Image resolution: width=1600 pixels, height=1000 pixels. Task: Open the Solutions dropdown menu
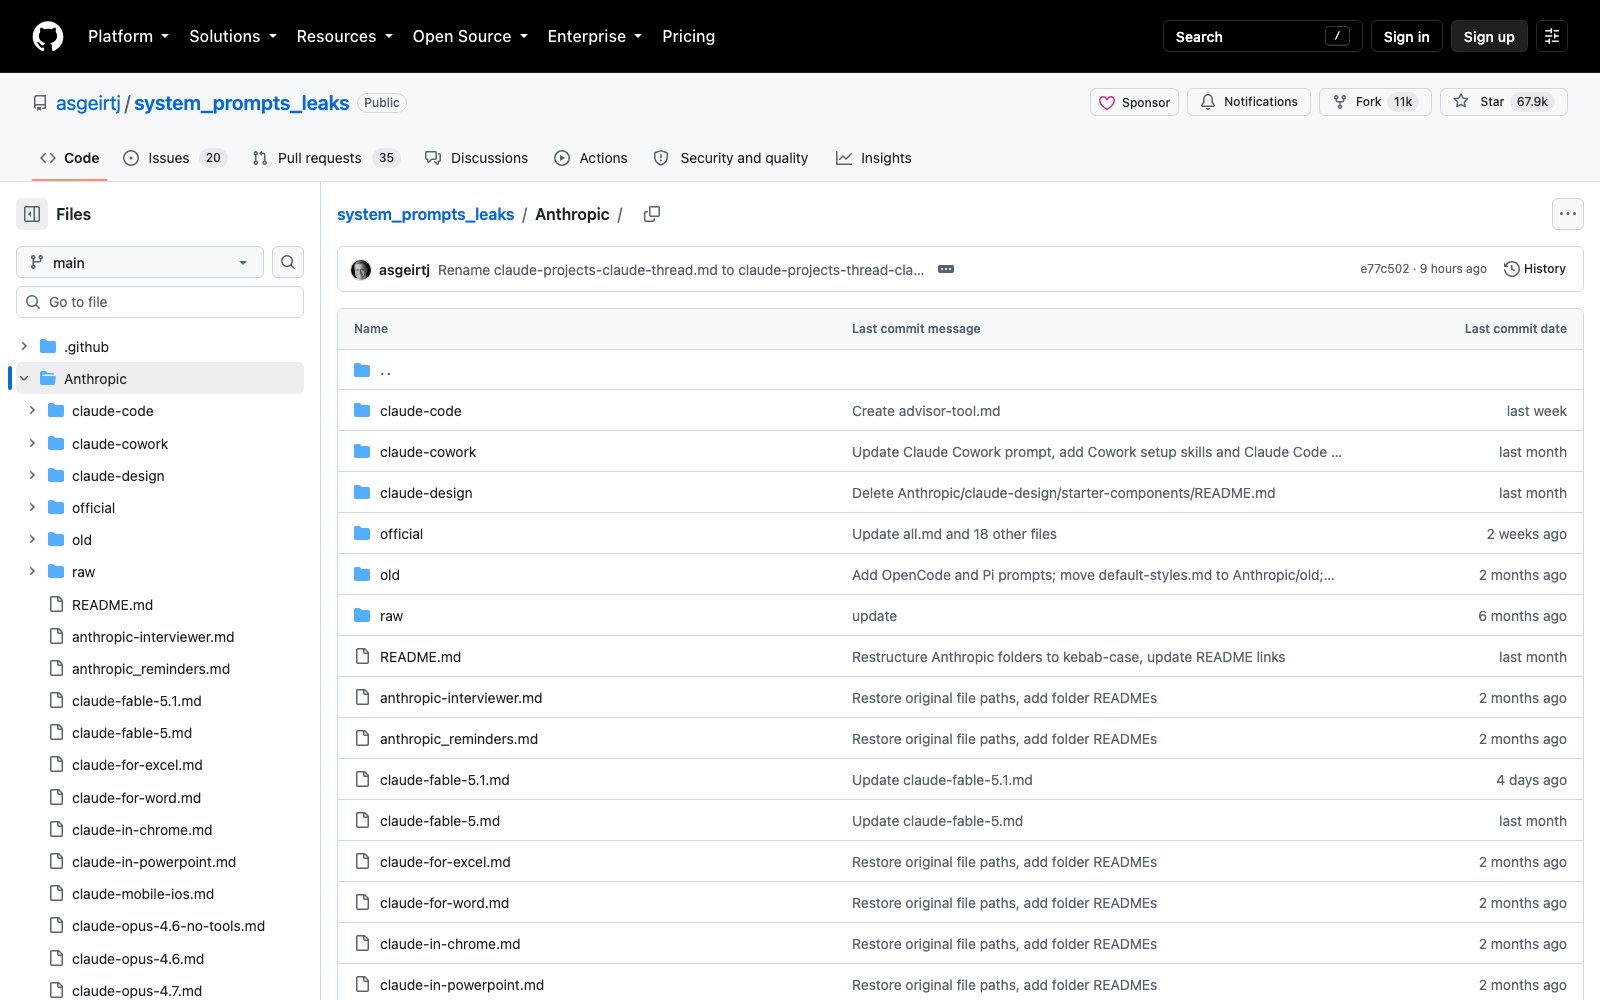(233, 36)
